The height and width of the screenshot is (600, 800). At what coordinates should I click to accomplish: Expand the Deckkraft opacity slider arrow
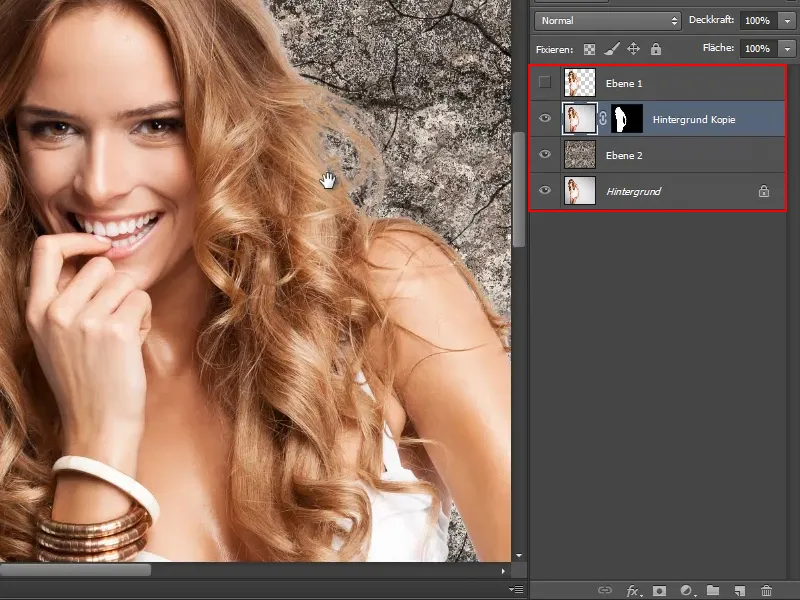click(787, 19)
